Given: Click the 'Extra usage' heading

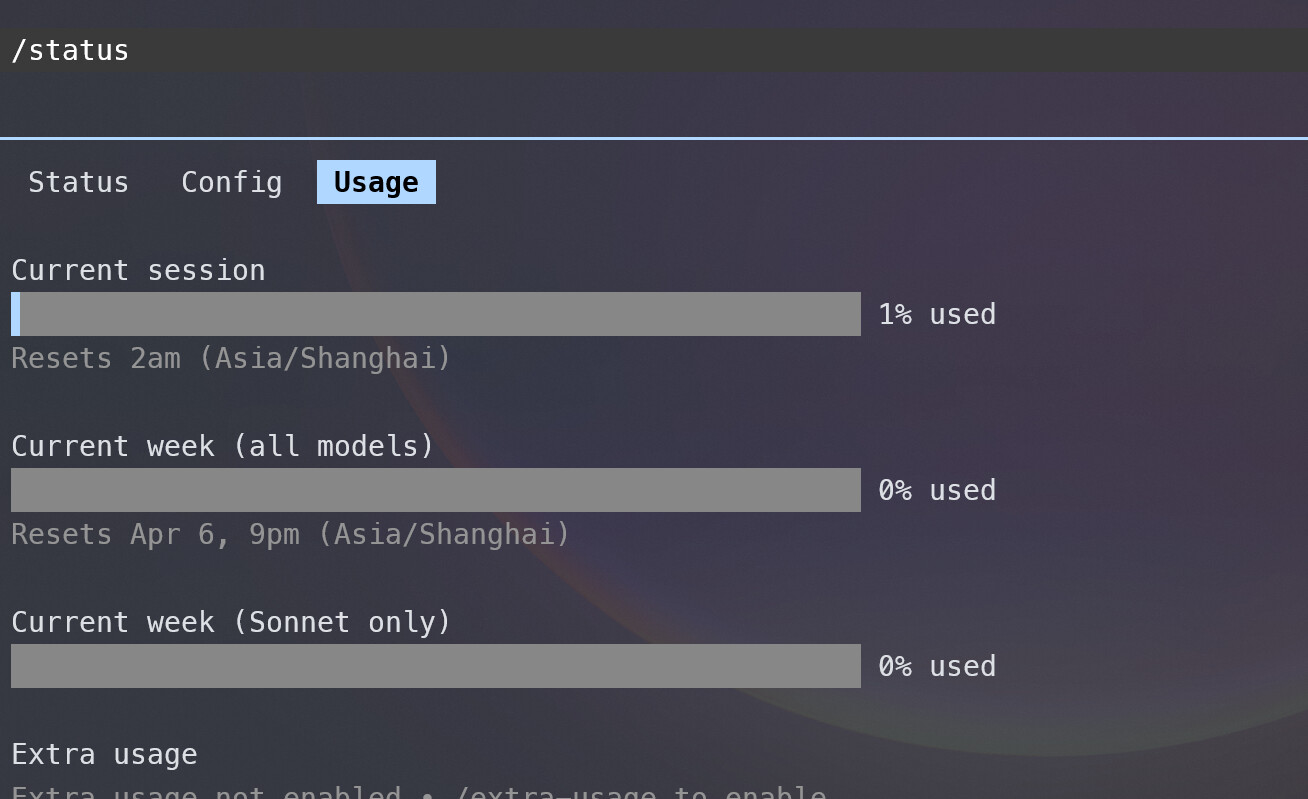Looking at the screenshot, I should tap(104, 754).
